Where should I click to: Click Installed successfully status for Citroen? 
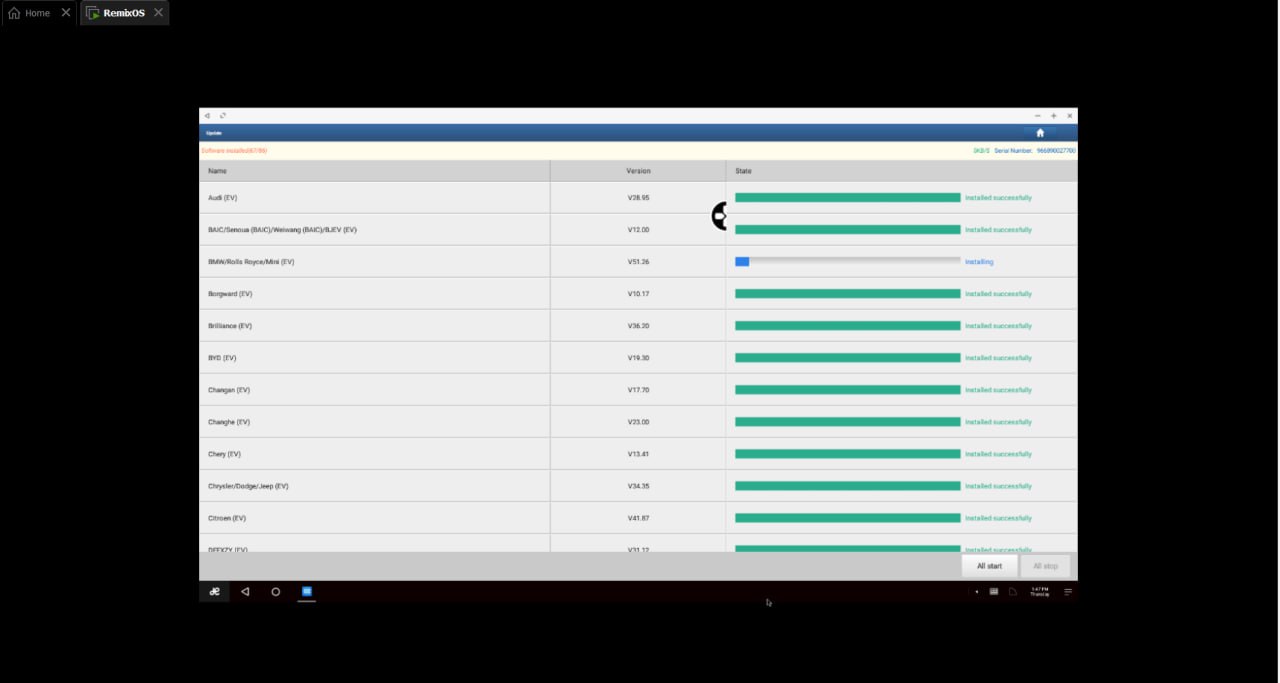coord(998,518)
